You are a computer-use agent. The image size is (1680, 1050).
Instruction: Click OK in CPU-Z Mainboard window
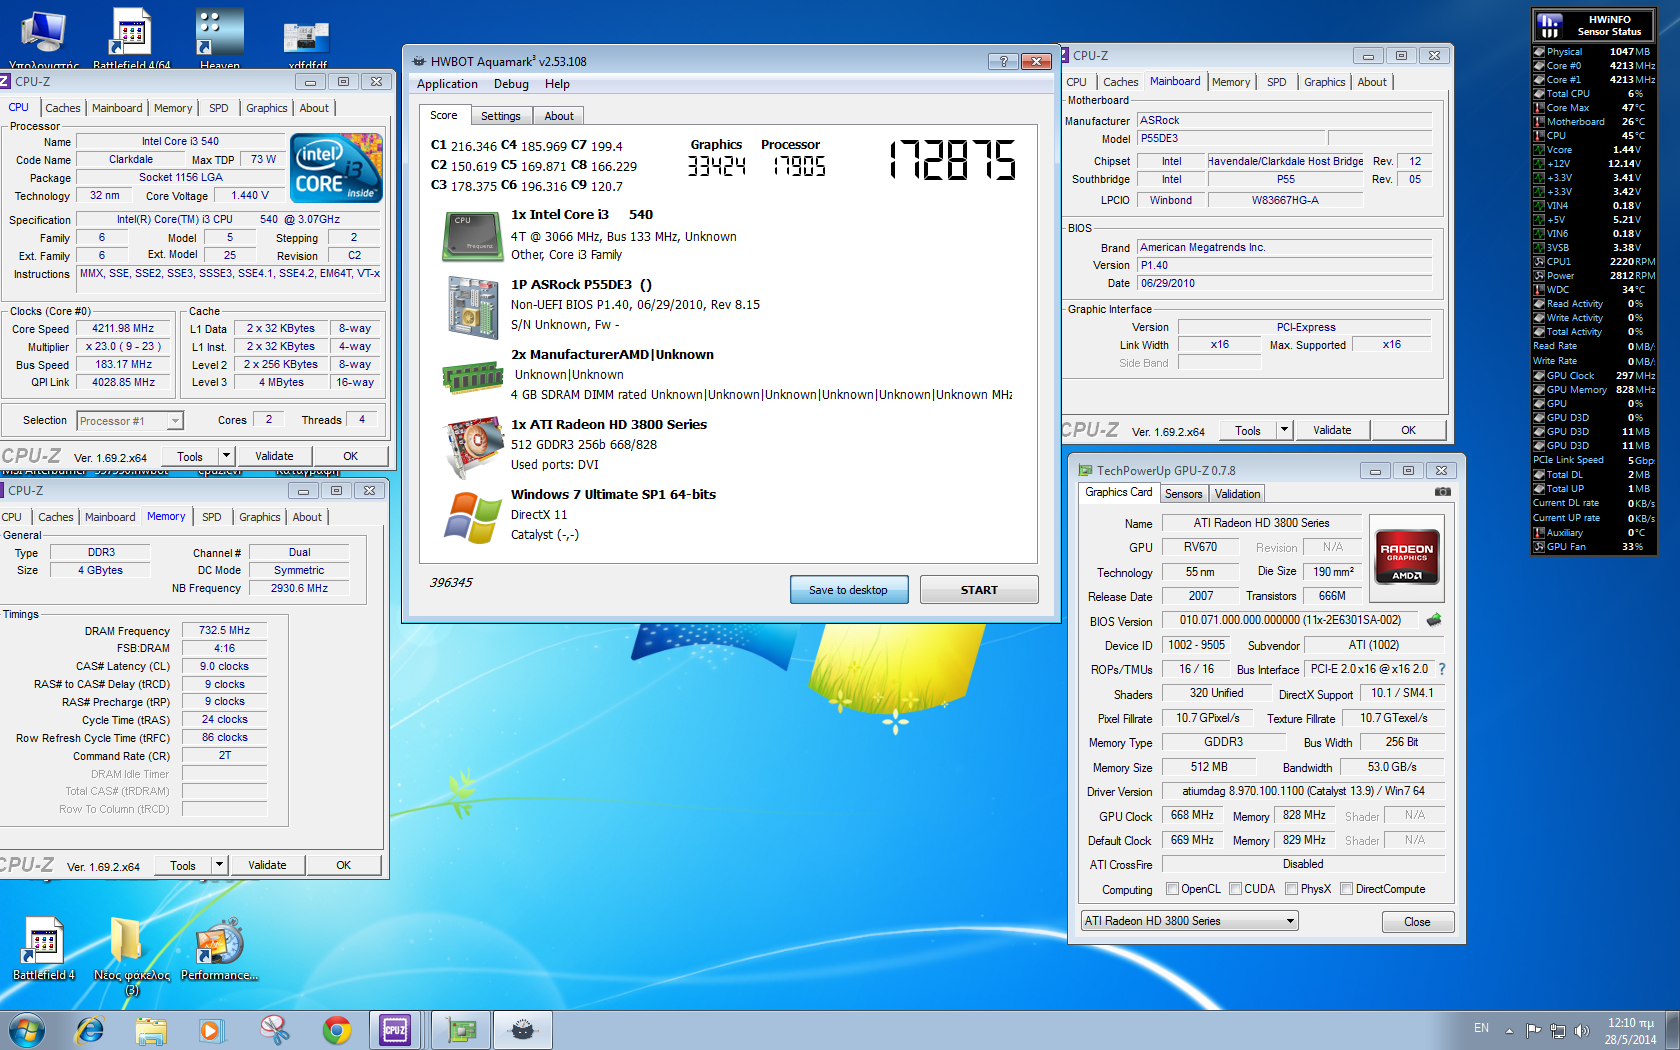pyautogui.click(x=1408, y=430)
